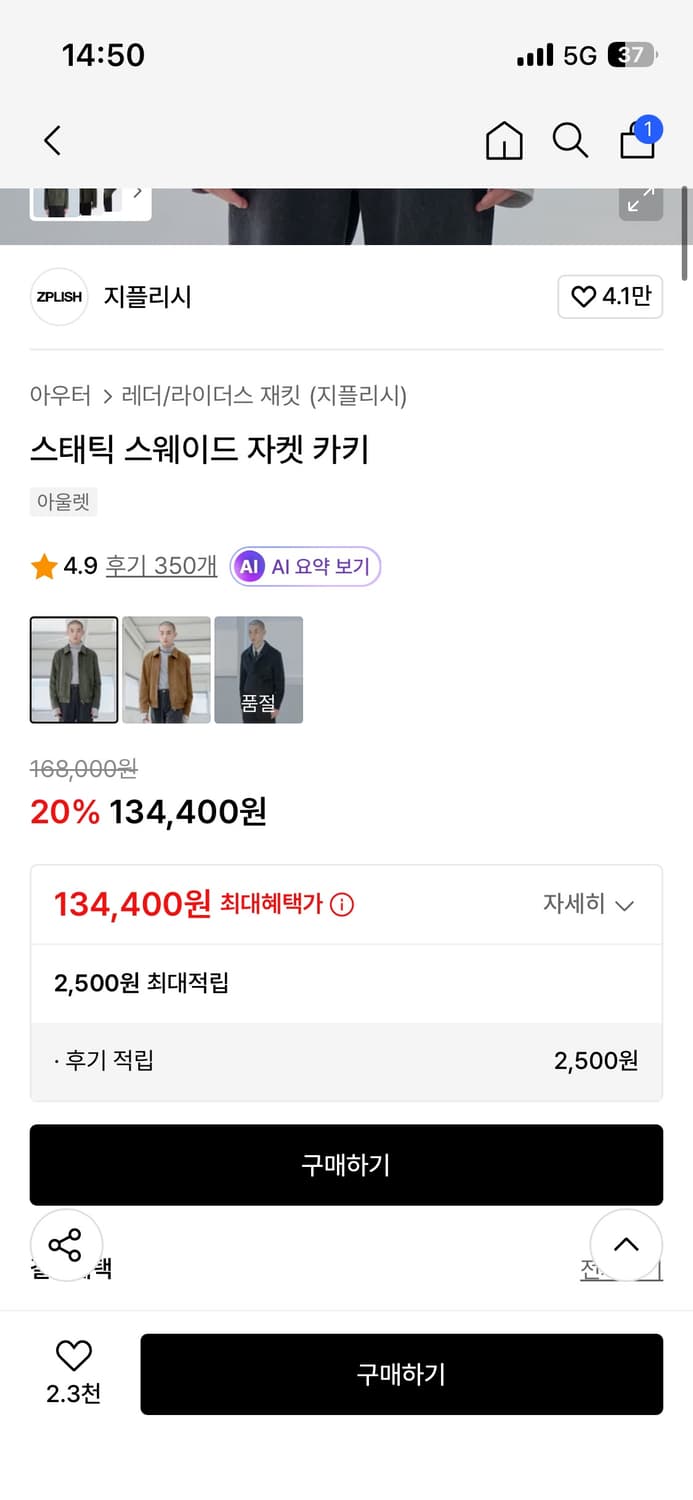
Task: Select the 품절 sold-out product thumbnail
Action: 258,670
